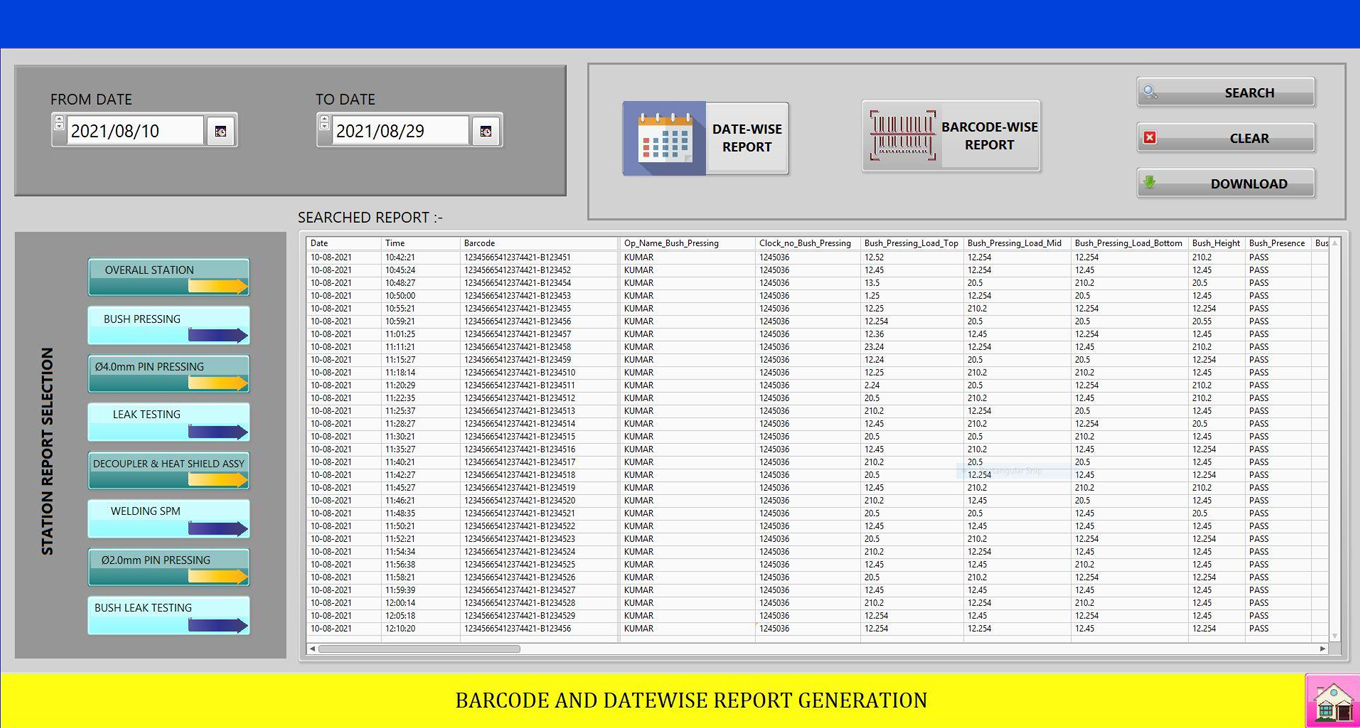Select Ø2.0mm PIN PRESSING station

[x=168, y=567]
